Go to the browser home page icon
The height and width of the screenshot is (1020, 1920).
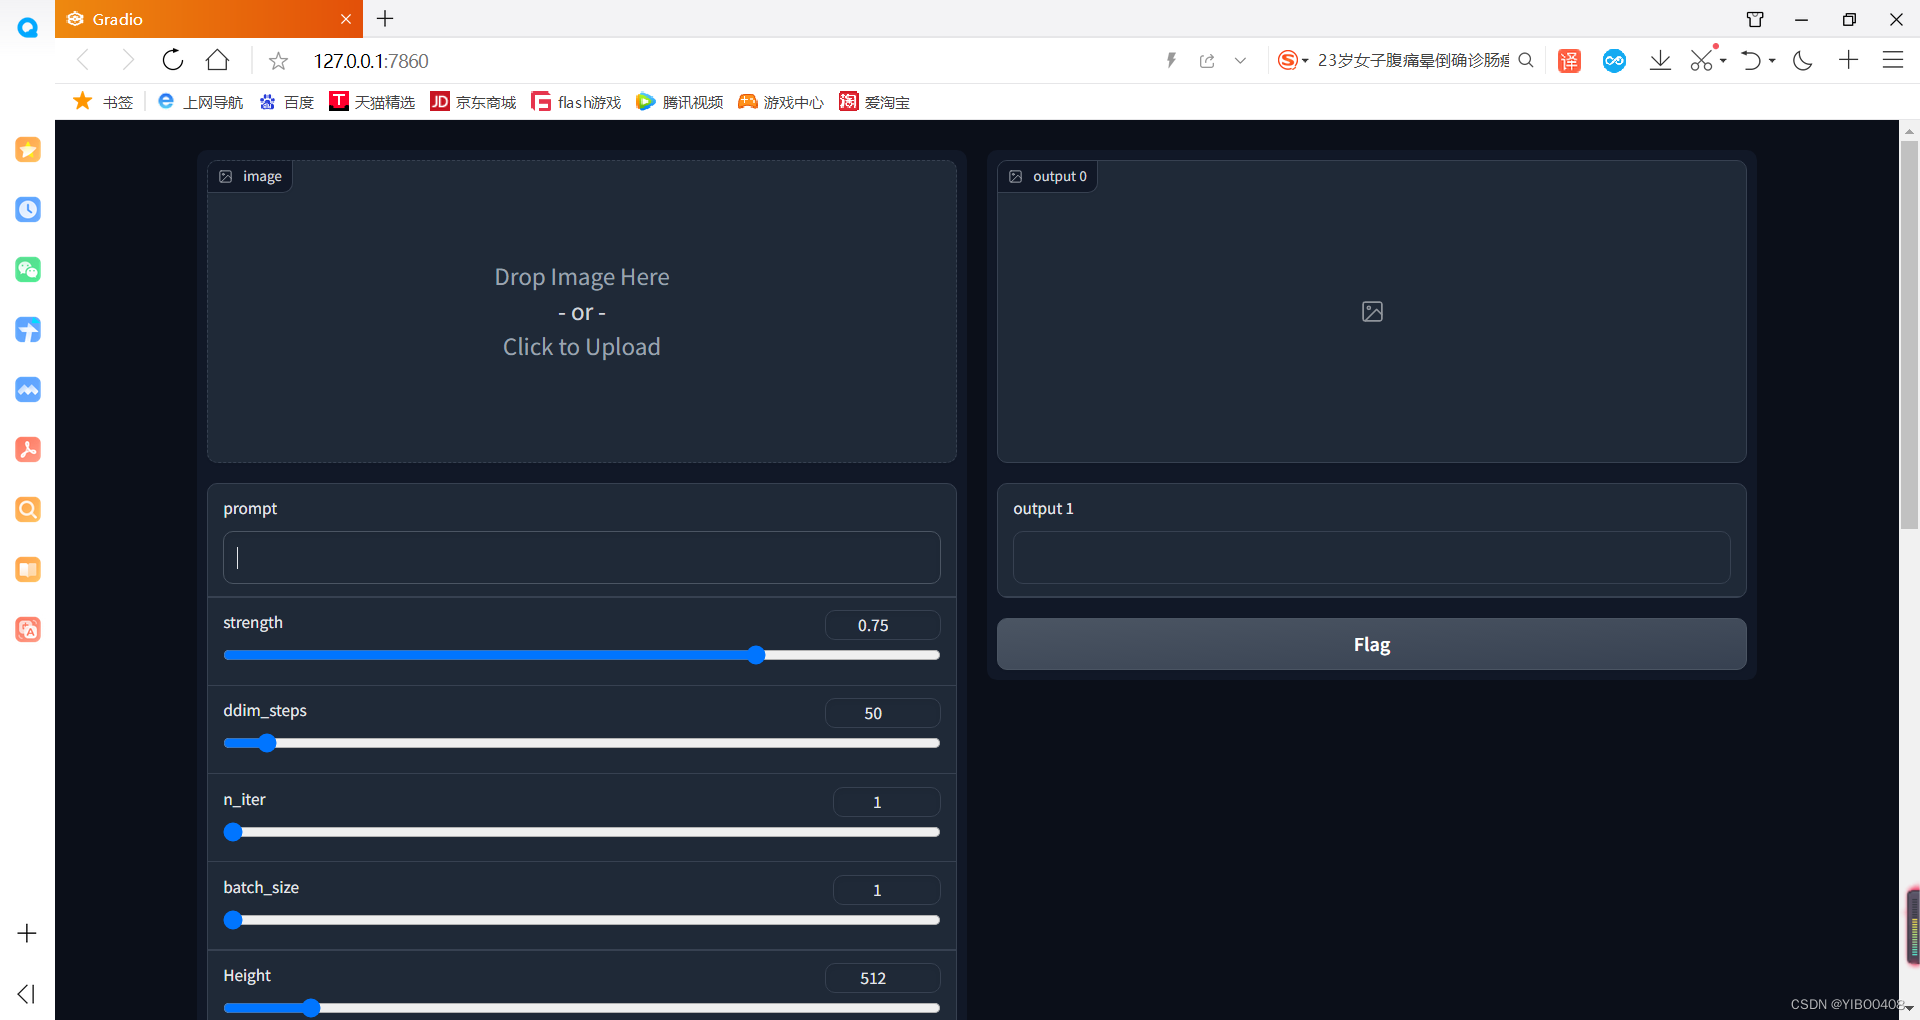point(217,61)
